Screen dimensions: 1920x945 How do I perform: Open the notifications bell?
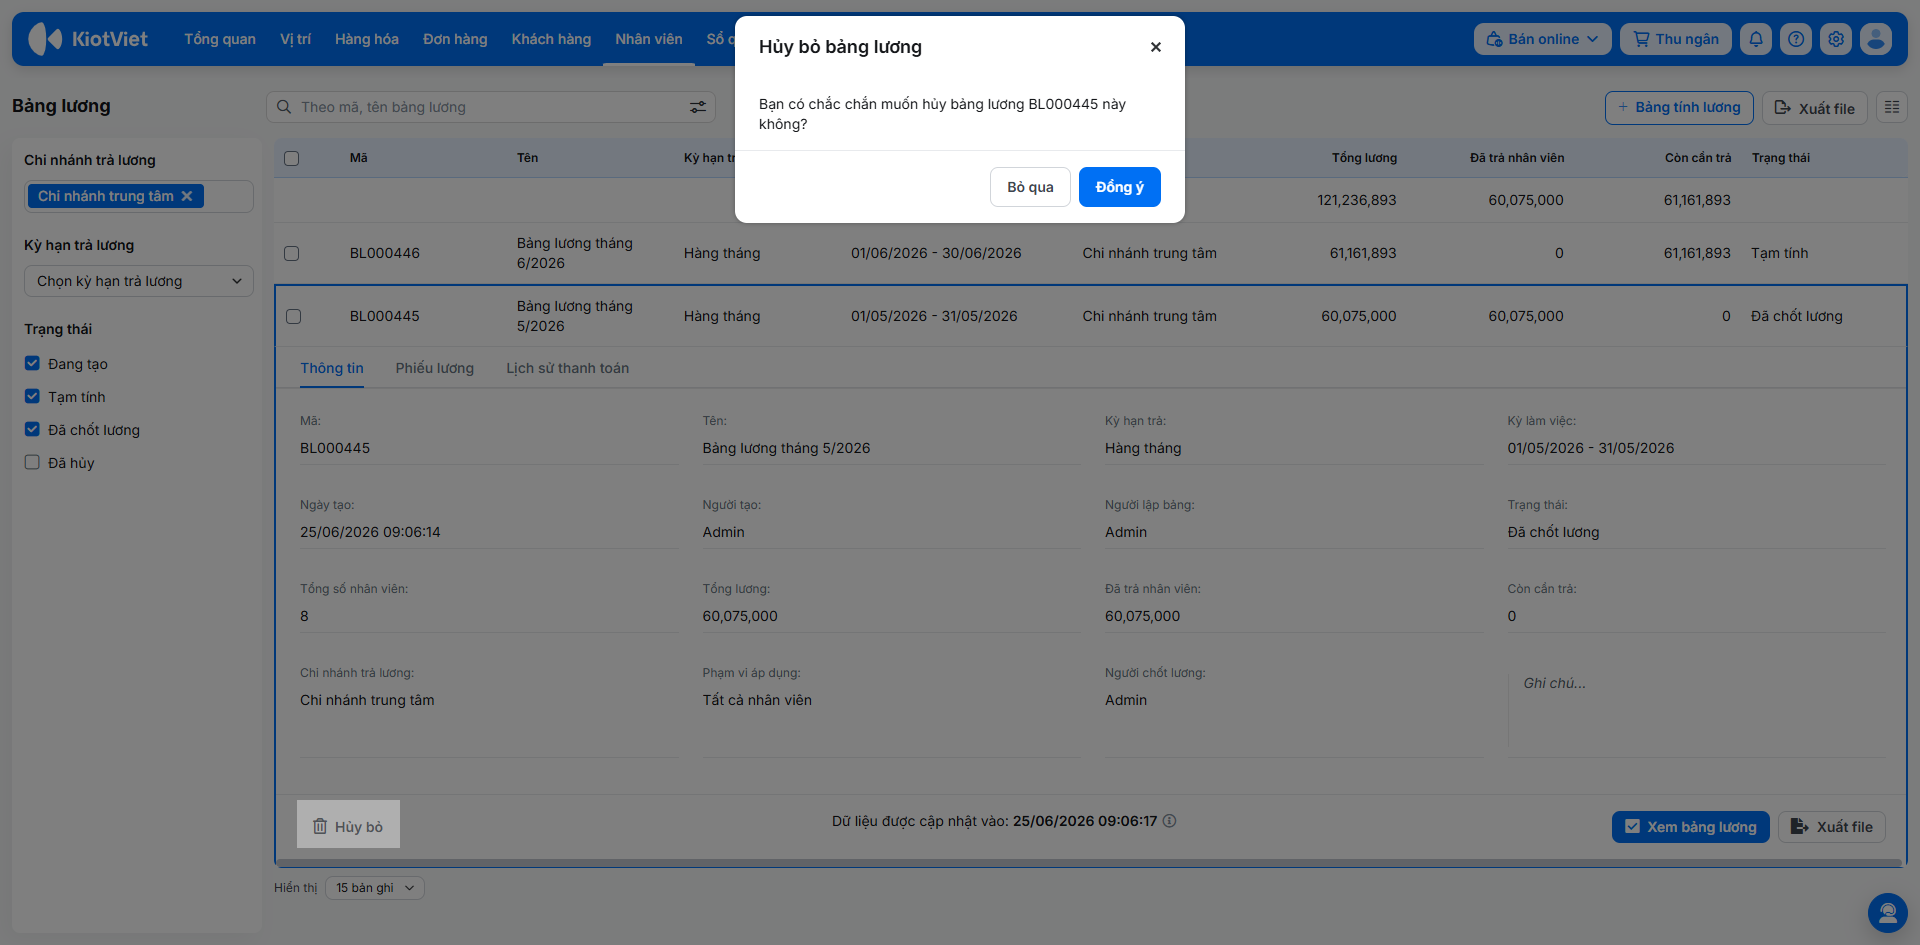click(x=1756, y=39)
